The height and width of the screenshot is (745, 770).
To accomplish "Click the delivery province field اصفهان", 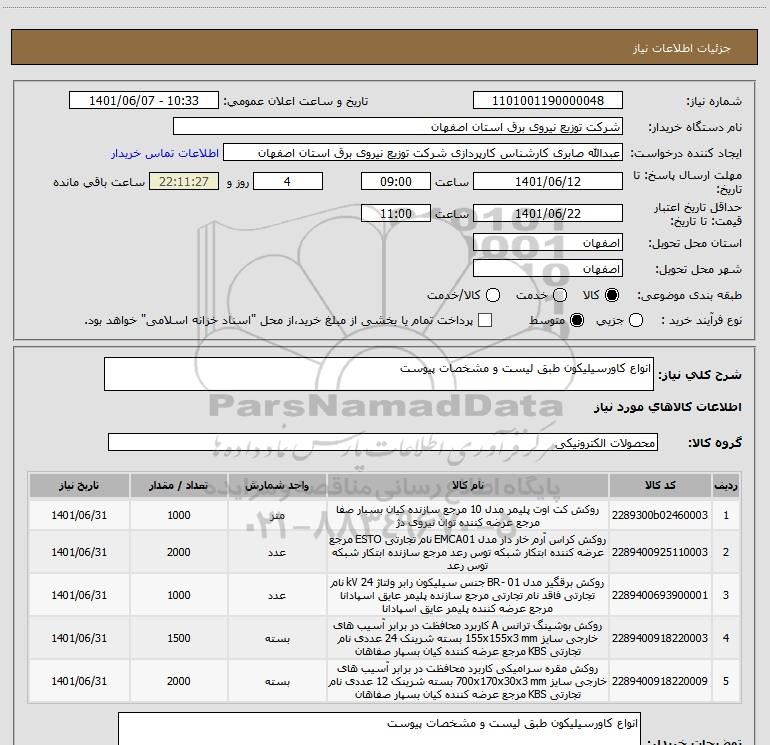I will [x=548, y=243].
